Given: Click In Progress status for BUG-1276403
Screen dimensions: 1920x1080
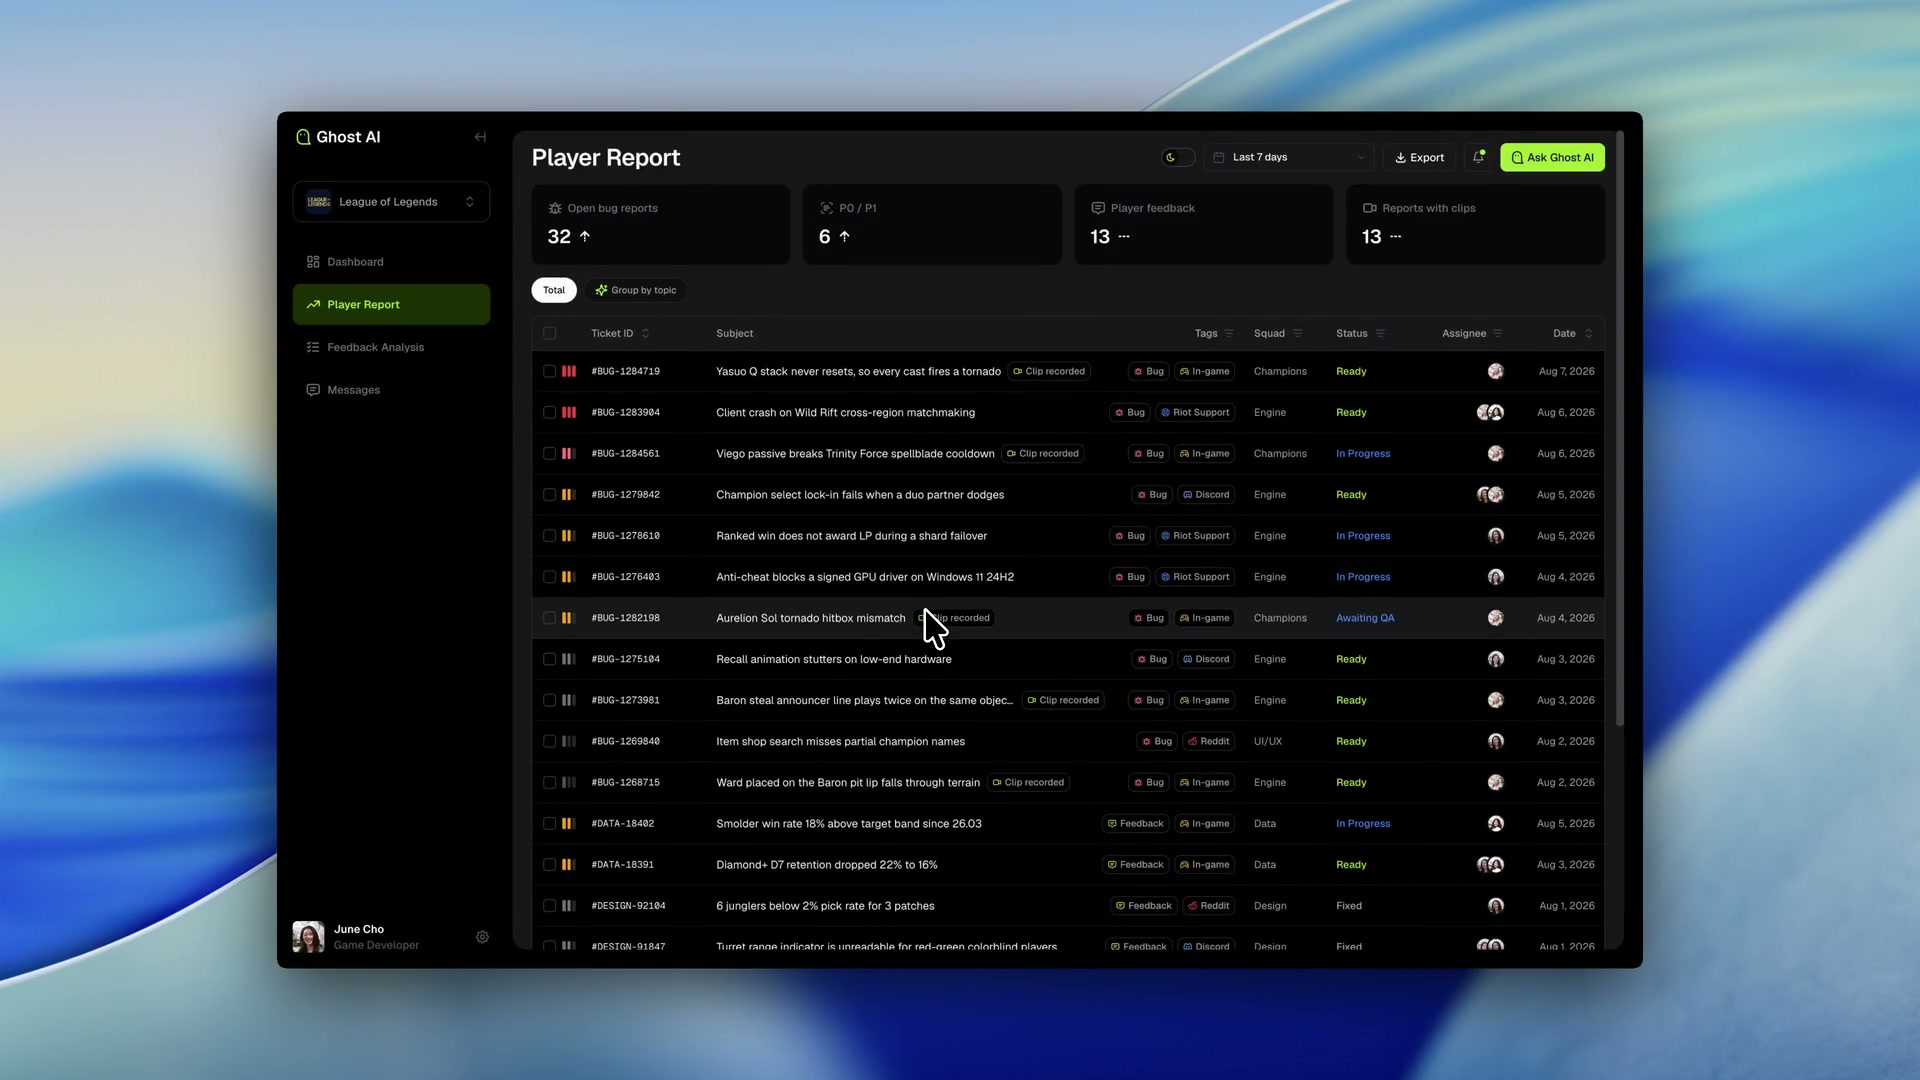Looking at the screenshot, I should 1363,577.
